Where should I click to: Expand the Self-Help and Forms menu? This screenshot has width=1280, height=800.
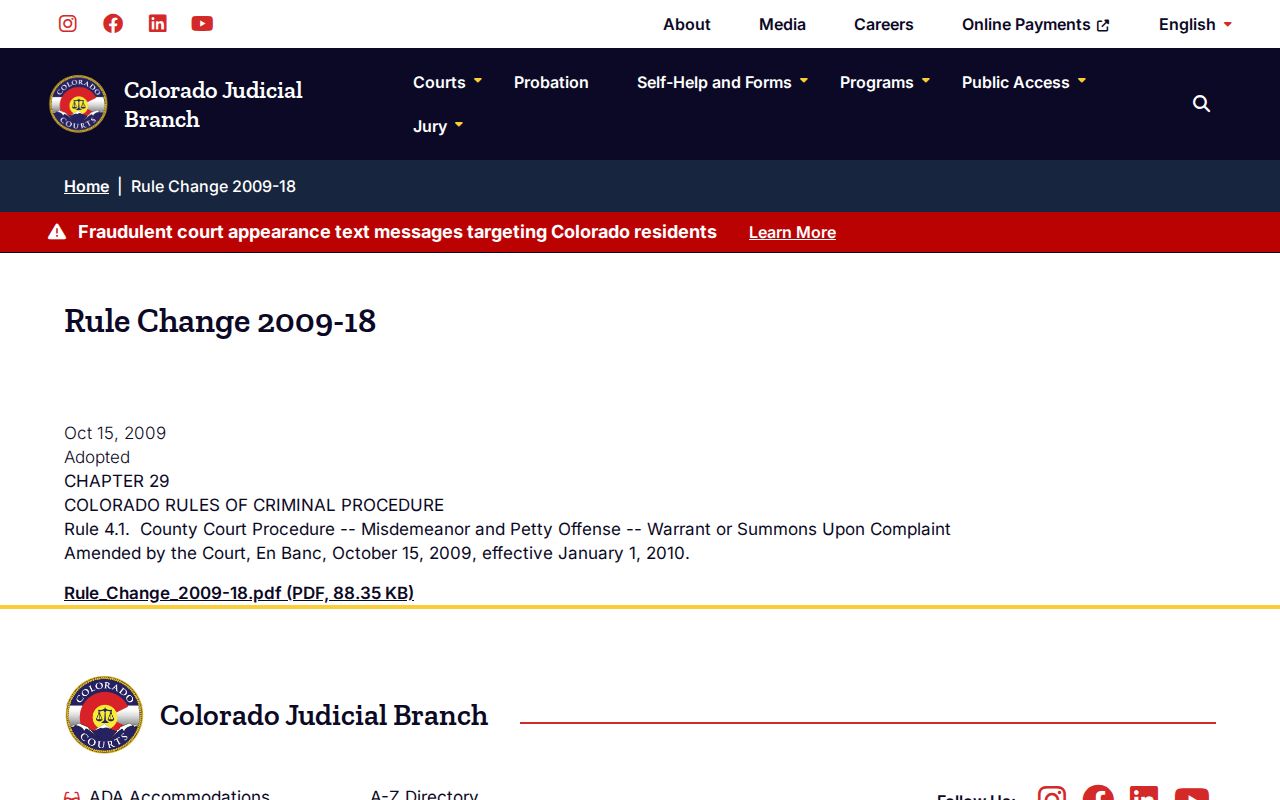coord(722,82)
